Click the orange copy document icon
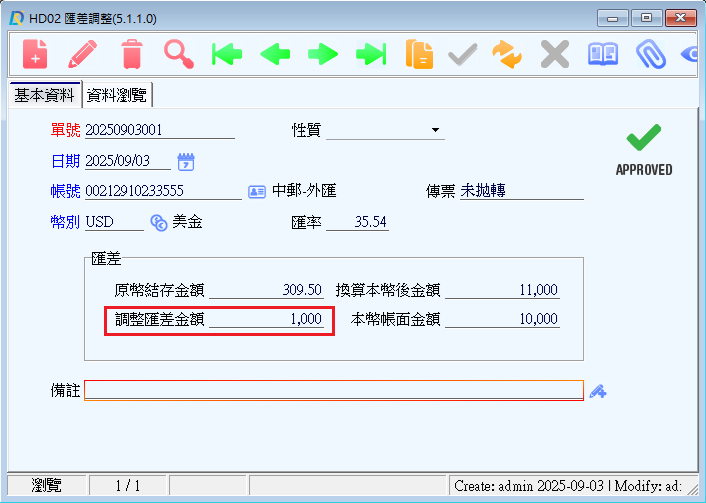Viewport: 706px width, 503px height. pos(419,54)
